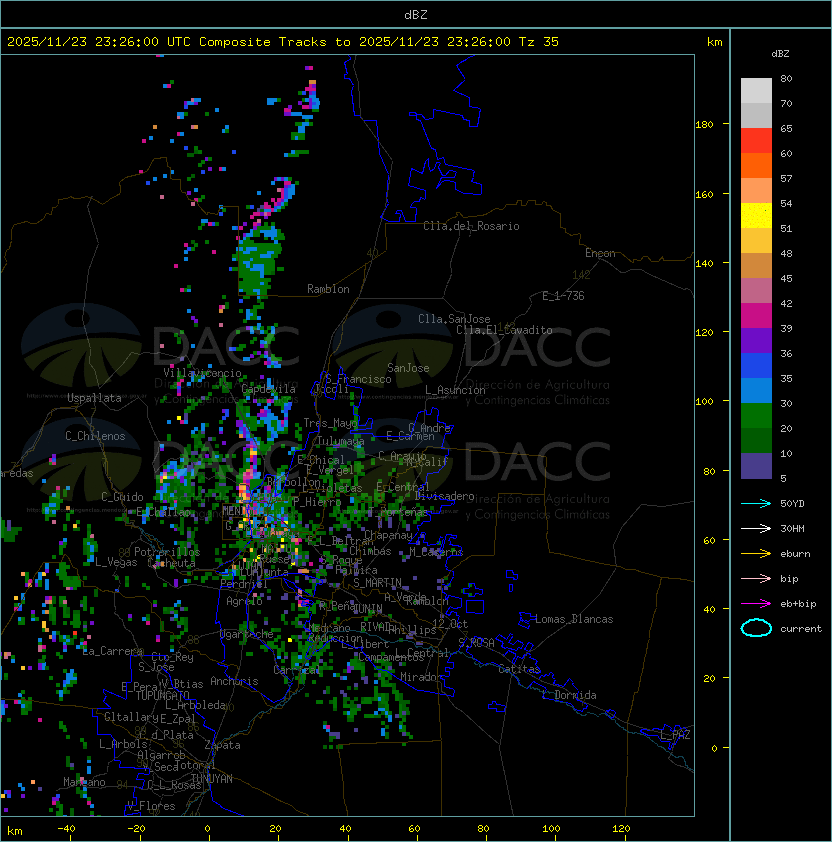
Task: Pick the slate swatch between 10 and 5 dBZ
Action: click(x=756, y=466)
